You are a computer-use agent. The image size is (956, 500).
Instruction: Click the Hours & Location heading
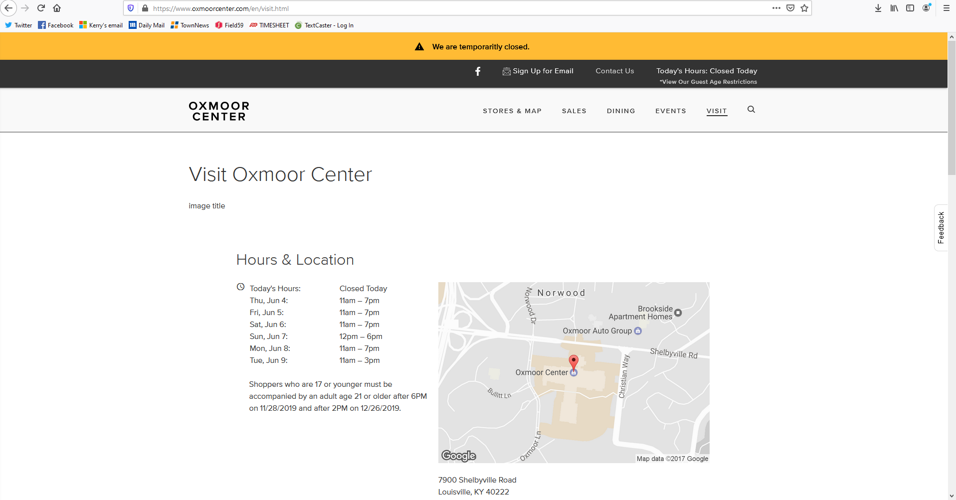[294, 260]
